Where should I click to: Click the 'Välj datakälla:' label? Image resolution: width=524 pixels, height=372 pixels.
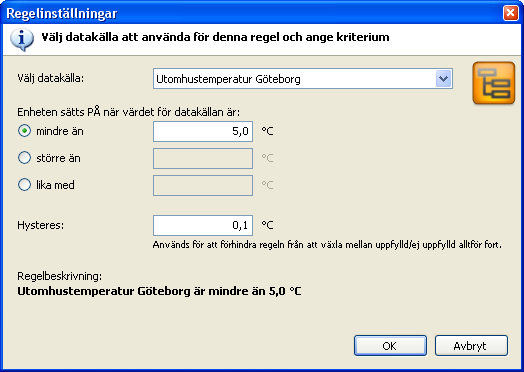tap(51, 79)
